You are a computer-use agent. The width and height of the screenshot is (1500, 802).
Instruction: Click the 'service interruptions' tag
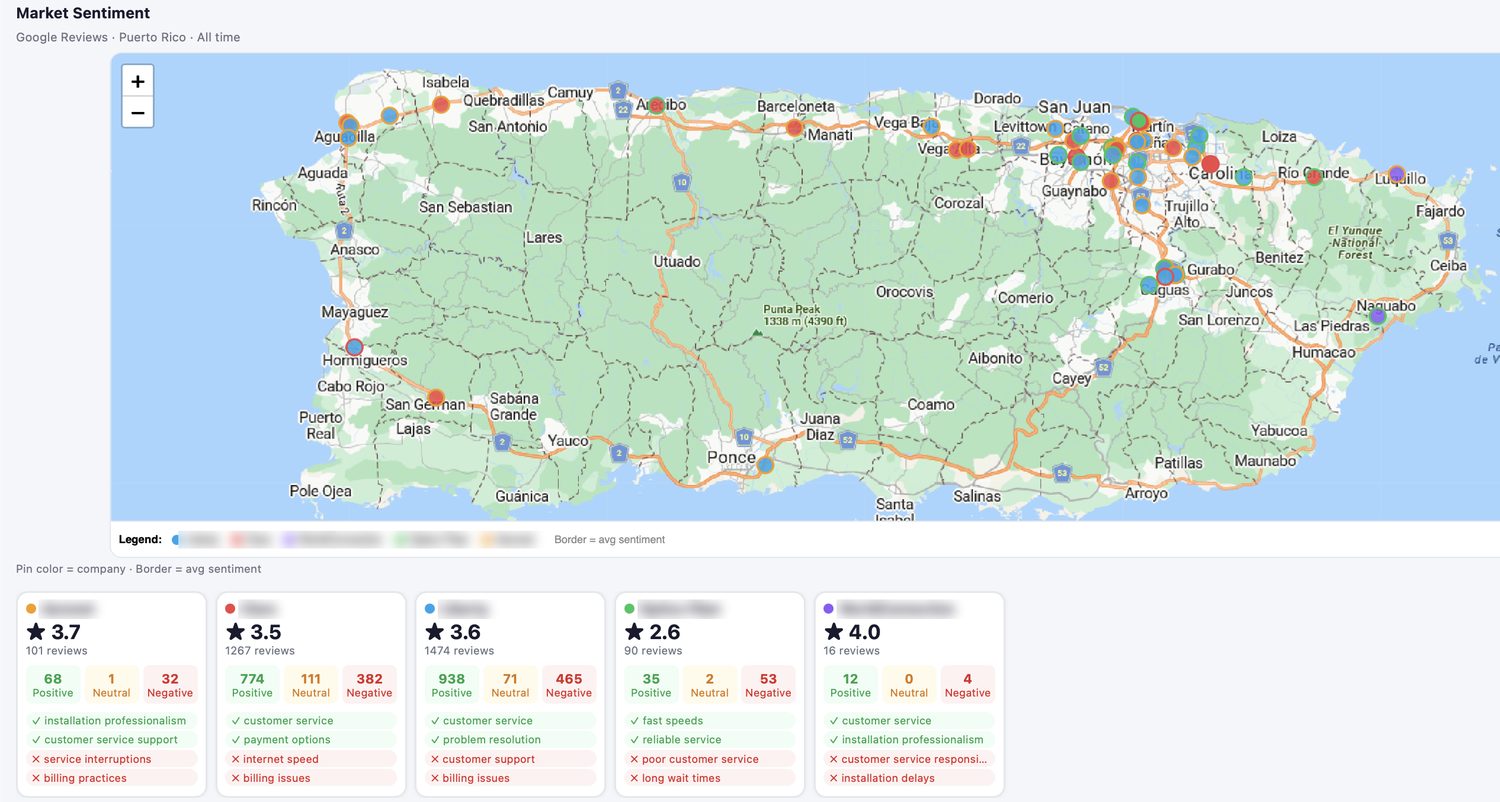pyautogui.click(x=111, y=759)
